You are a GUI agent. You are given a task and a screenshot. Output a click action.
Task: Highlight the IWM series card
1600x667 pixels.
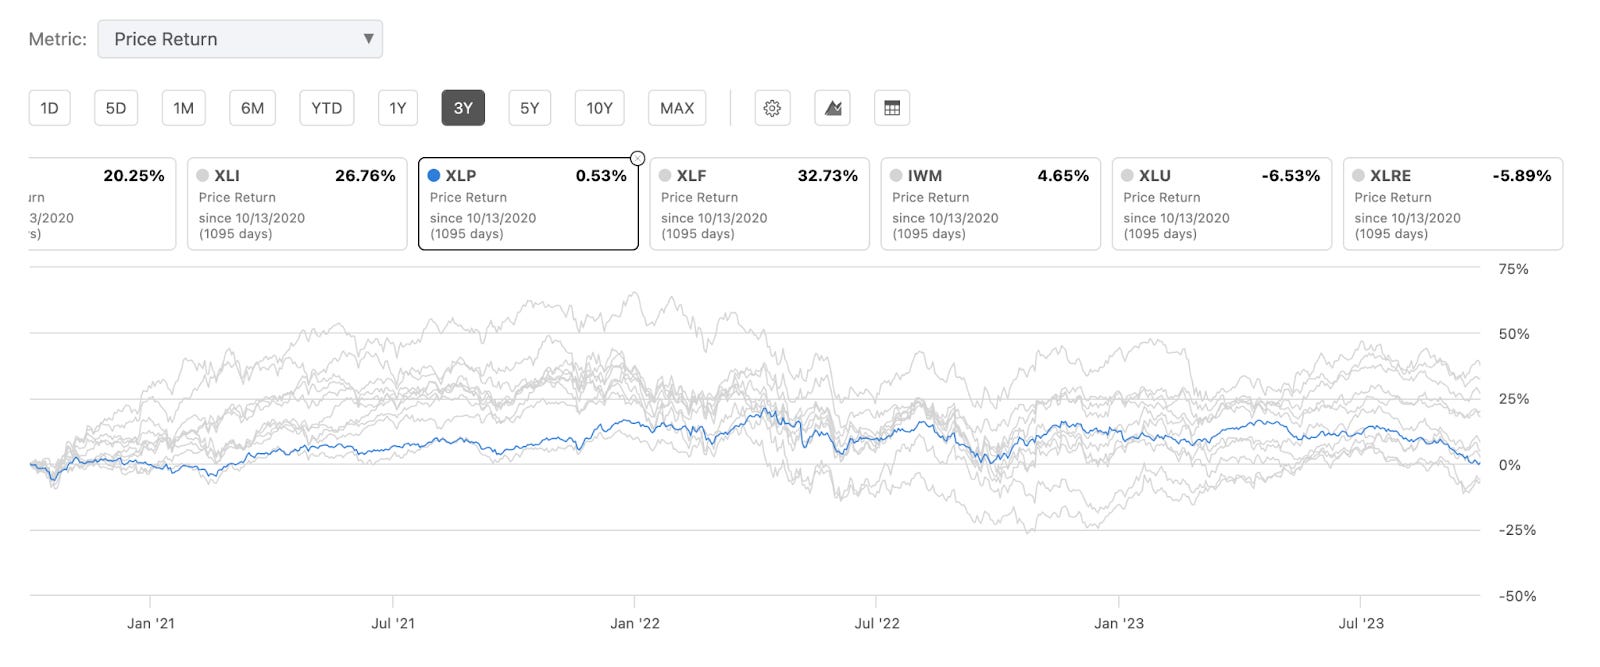990,204
